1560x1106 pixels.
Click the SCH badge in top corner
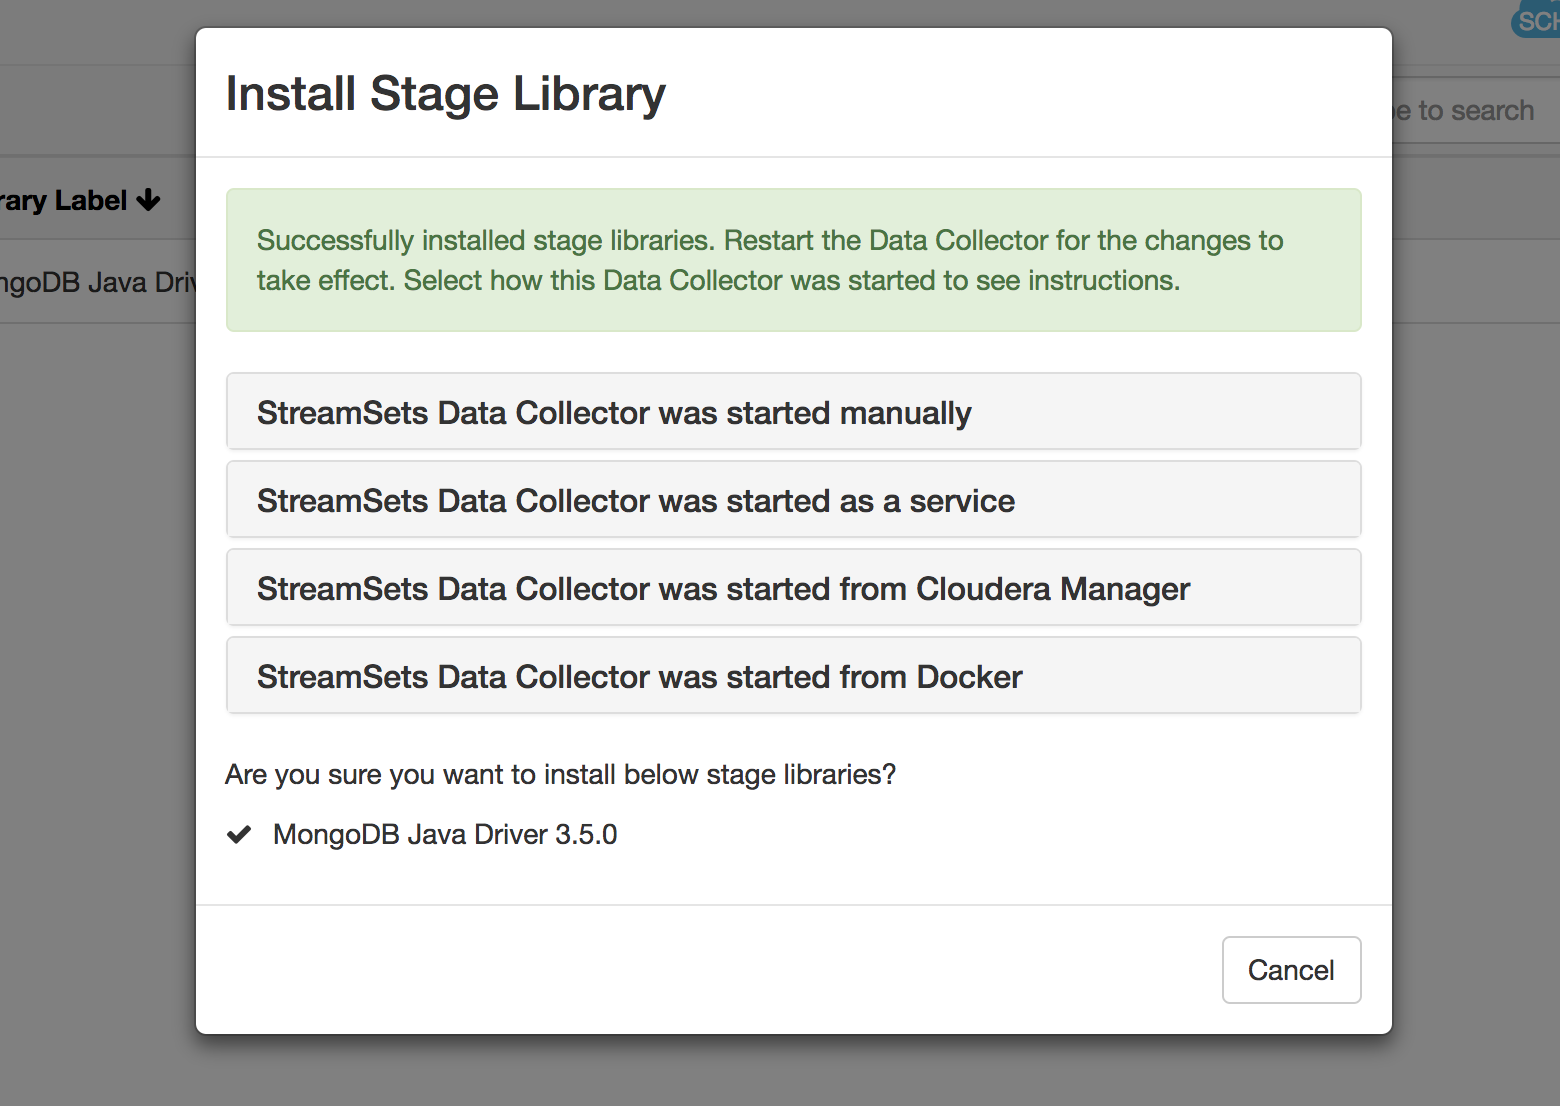pyautogui.click(x=1536, y=20)
